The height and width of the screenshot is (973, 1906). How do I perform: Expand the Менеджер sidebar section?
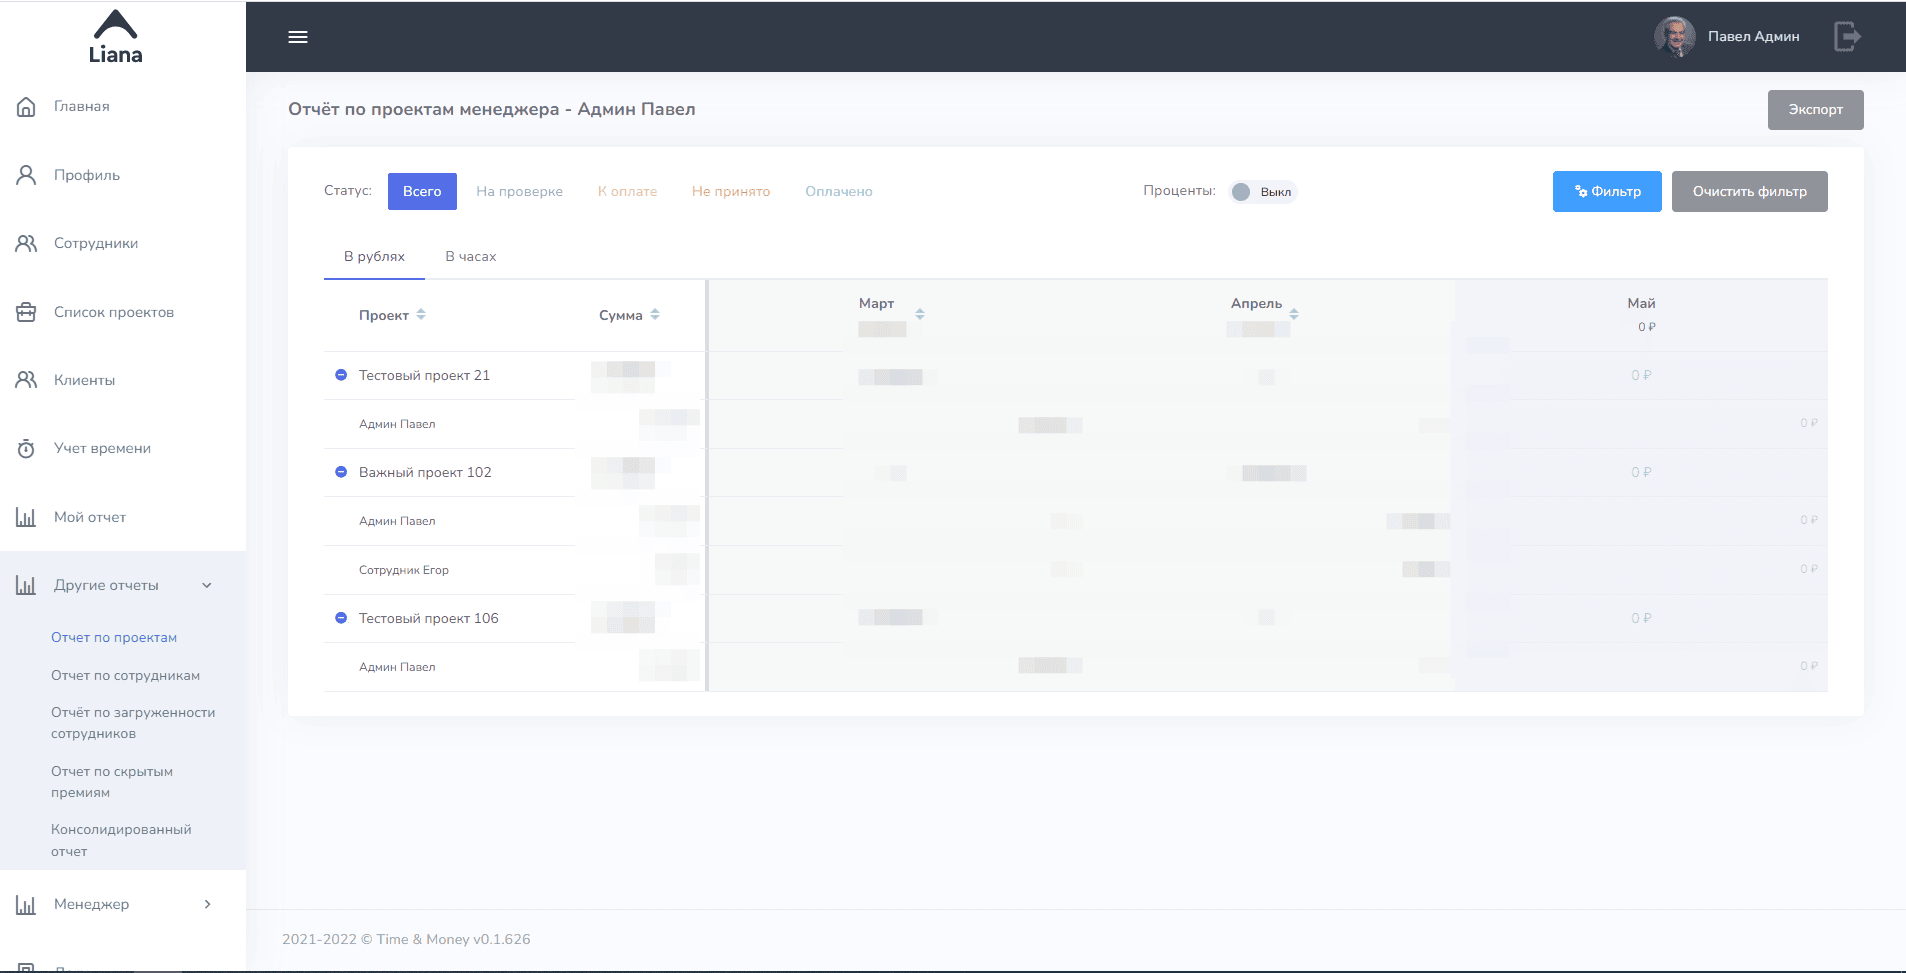coord(207,904)
